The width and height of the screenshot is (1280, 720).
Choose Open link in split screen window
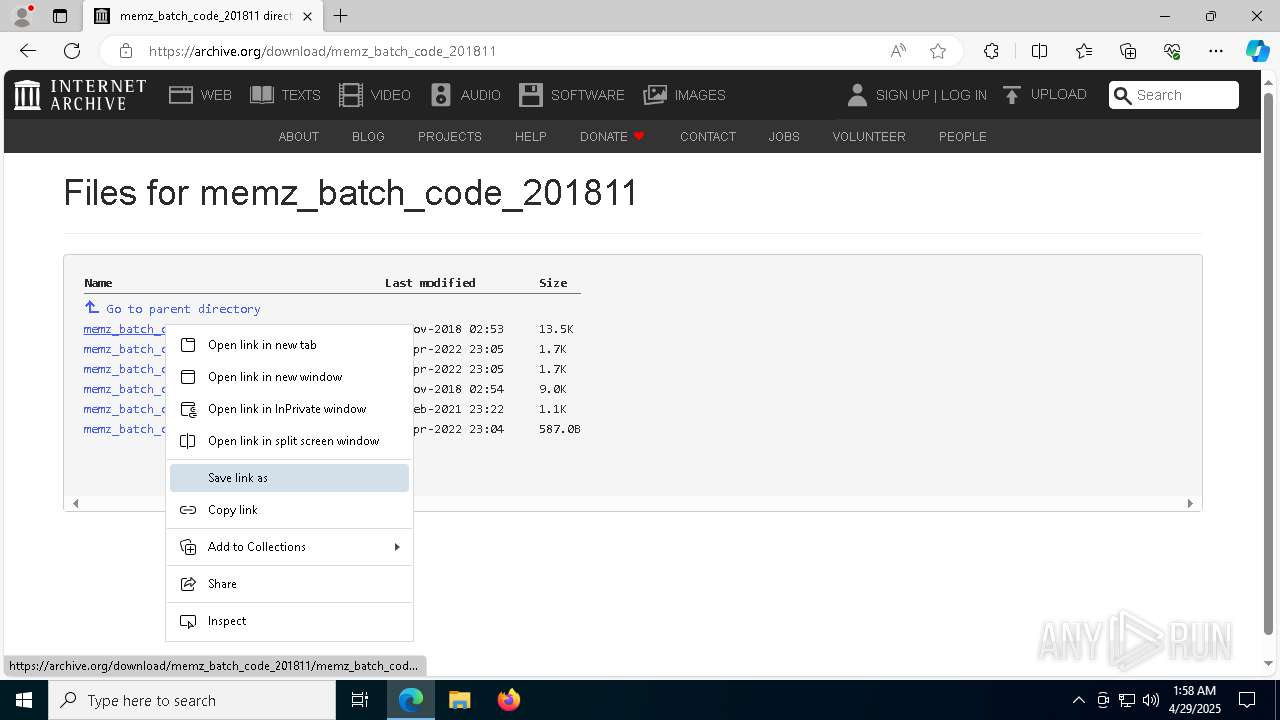(289, 441)
